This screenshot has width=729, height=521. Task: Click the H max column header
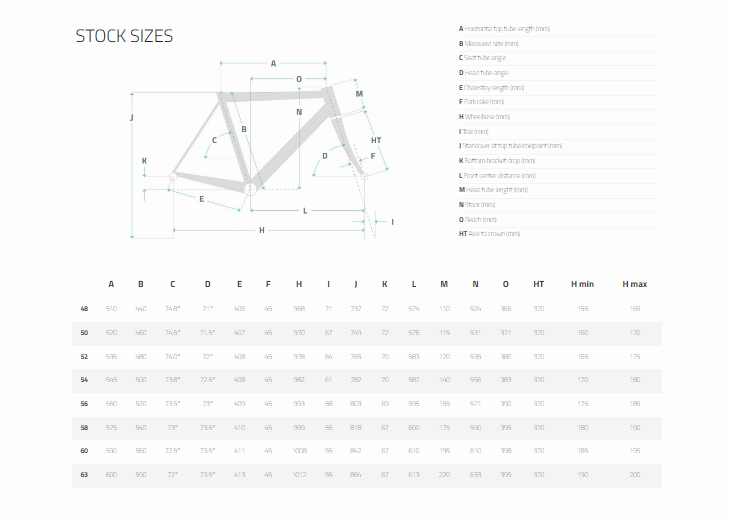(x=635, y=284)
